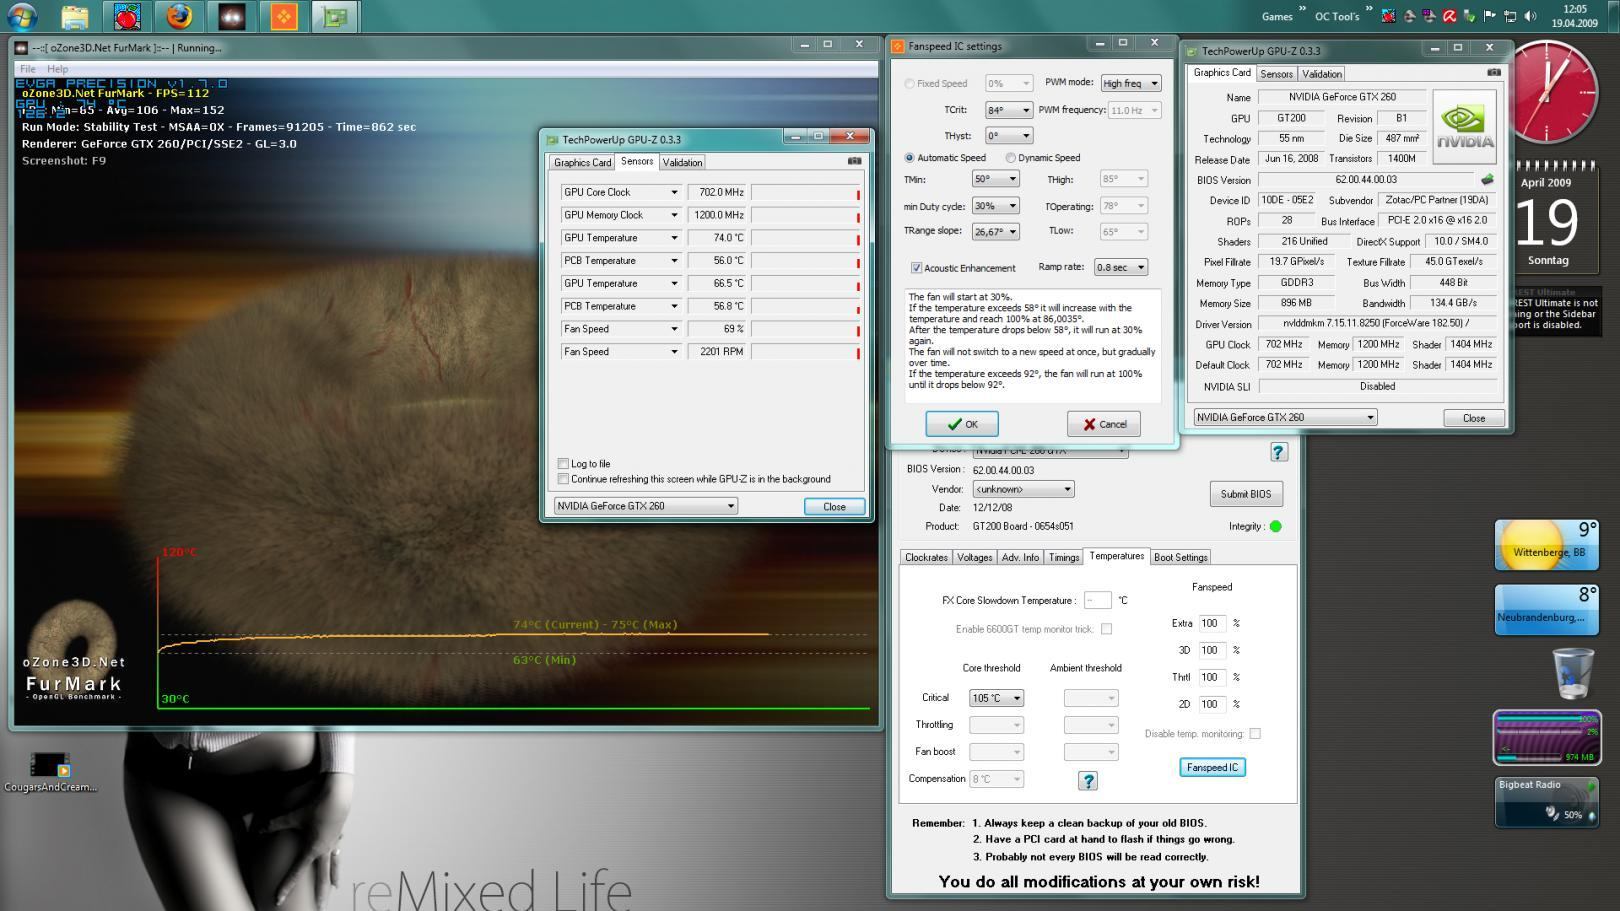Select Automatic Speed radio button
The height and width of the screenshot is (911, 1620).
(910, 158)
